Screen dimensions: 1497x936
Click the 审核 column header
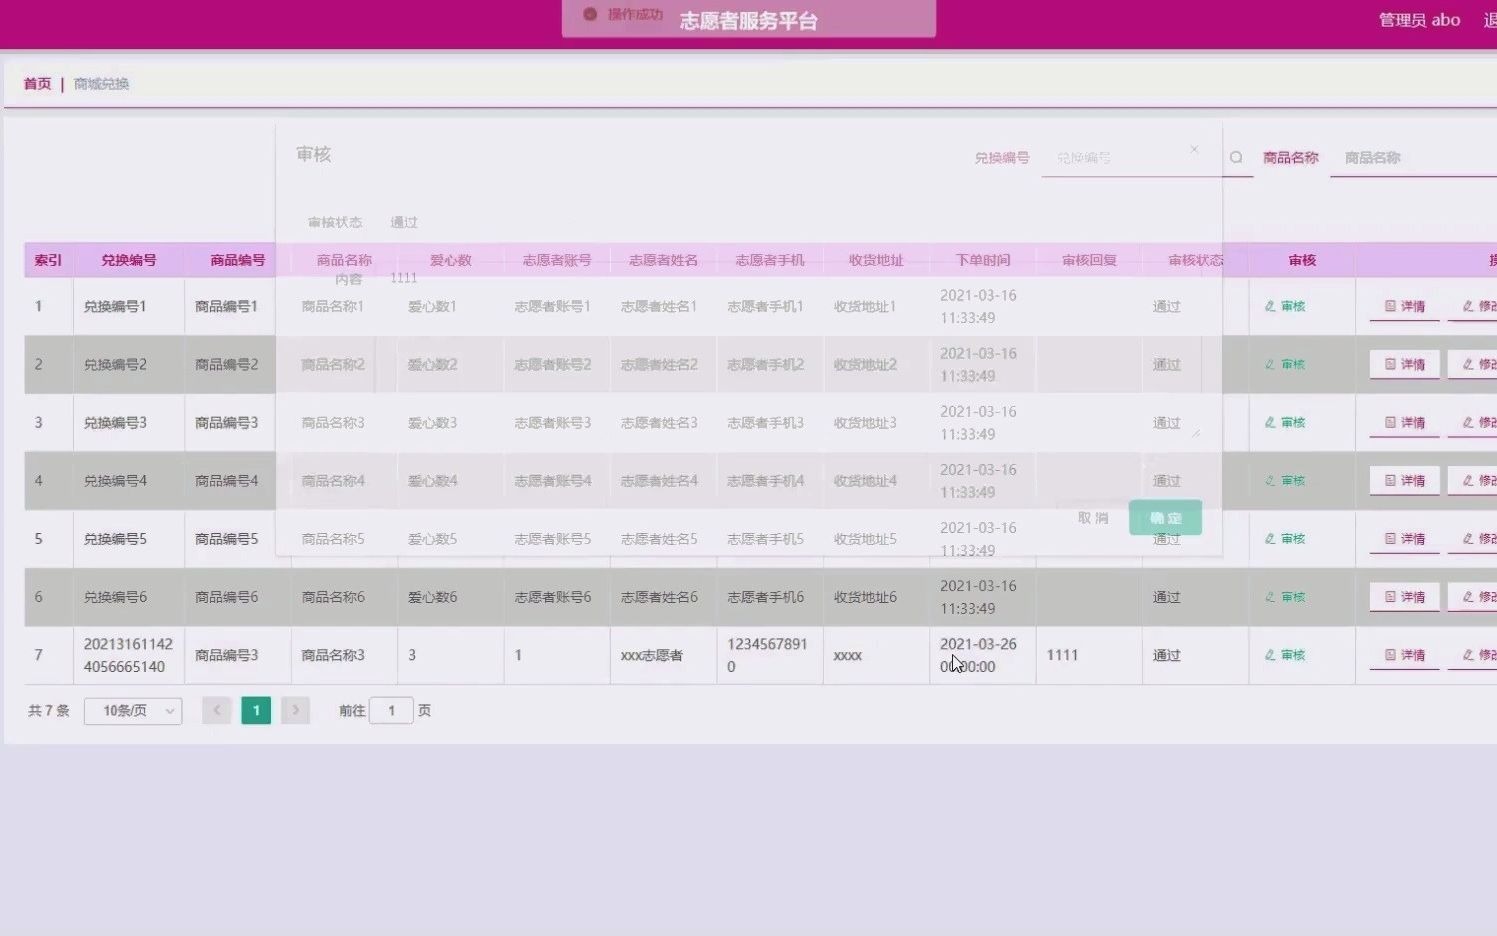1302,260
